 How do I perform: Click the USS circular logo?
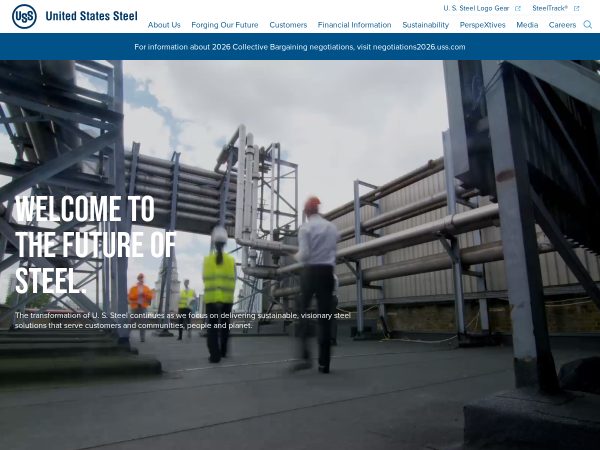(24, 16)
